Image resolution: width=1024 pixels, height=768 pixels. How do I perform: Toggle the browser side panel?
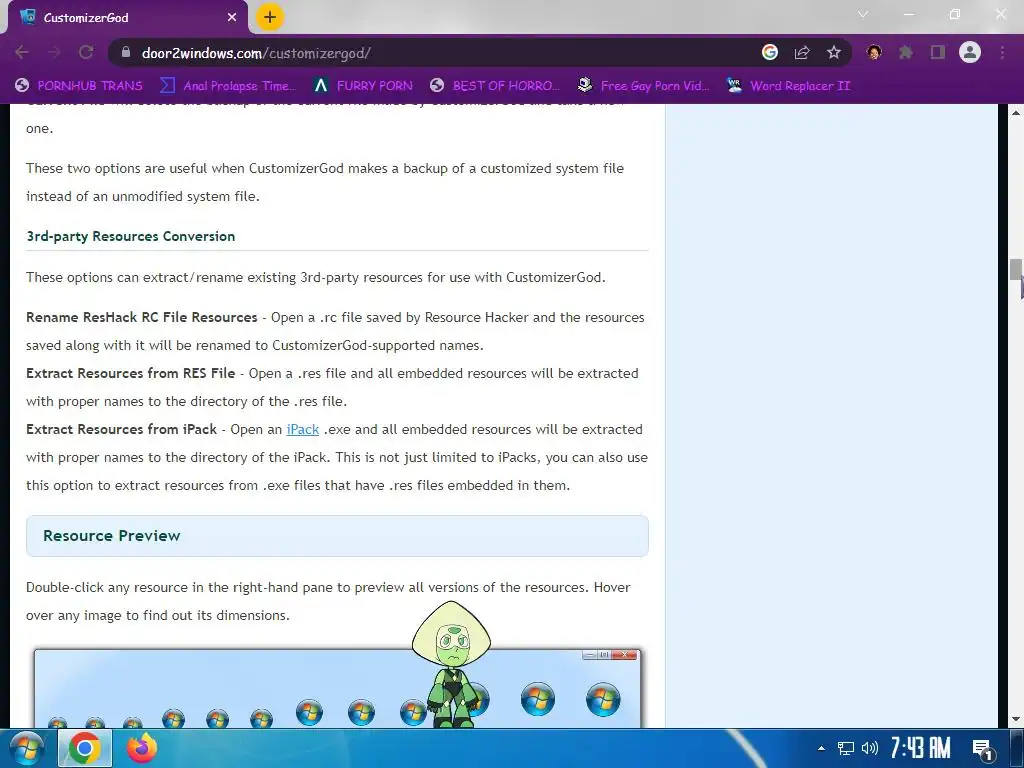pos(938,52)
